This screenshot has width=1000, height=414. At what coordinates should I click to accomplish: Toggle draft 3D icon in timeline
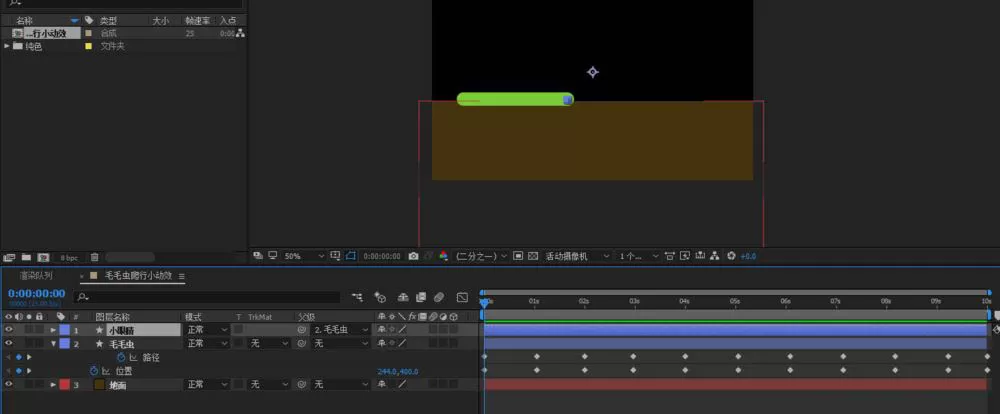380,297
